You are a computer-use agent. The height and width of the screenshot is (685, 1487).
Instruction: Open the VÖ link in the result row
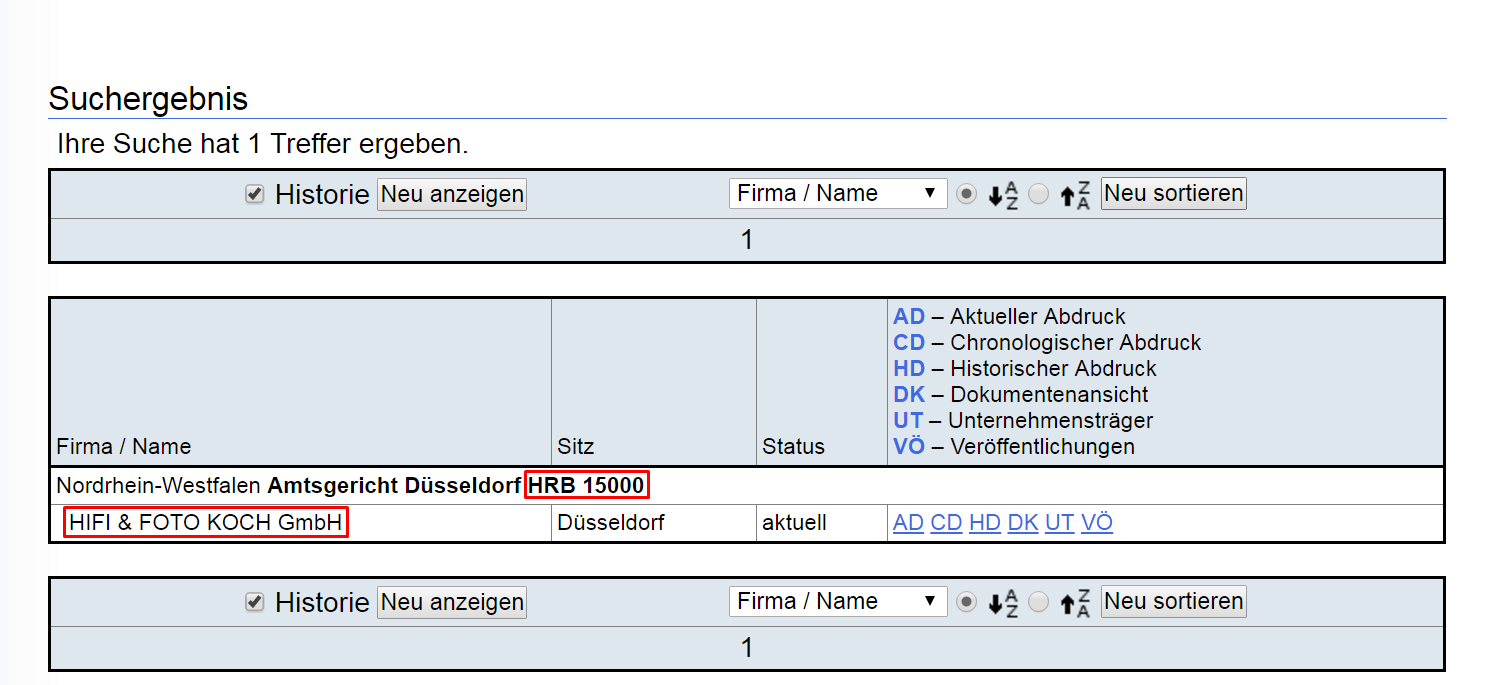[1097, 523]
